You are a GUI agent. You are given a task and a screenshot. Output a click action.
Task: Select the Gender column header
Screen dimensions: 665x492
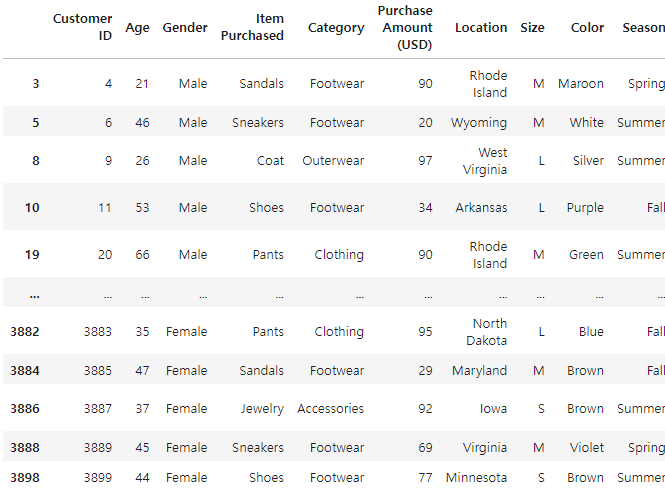pyautogui.click(x=185, y=28)
